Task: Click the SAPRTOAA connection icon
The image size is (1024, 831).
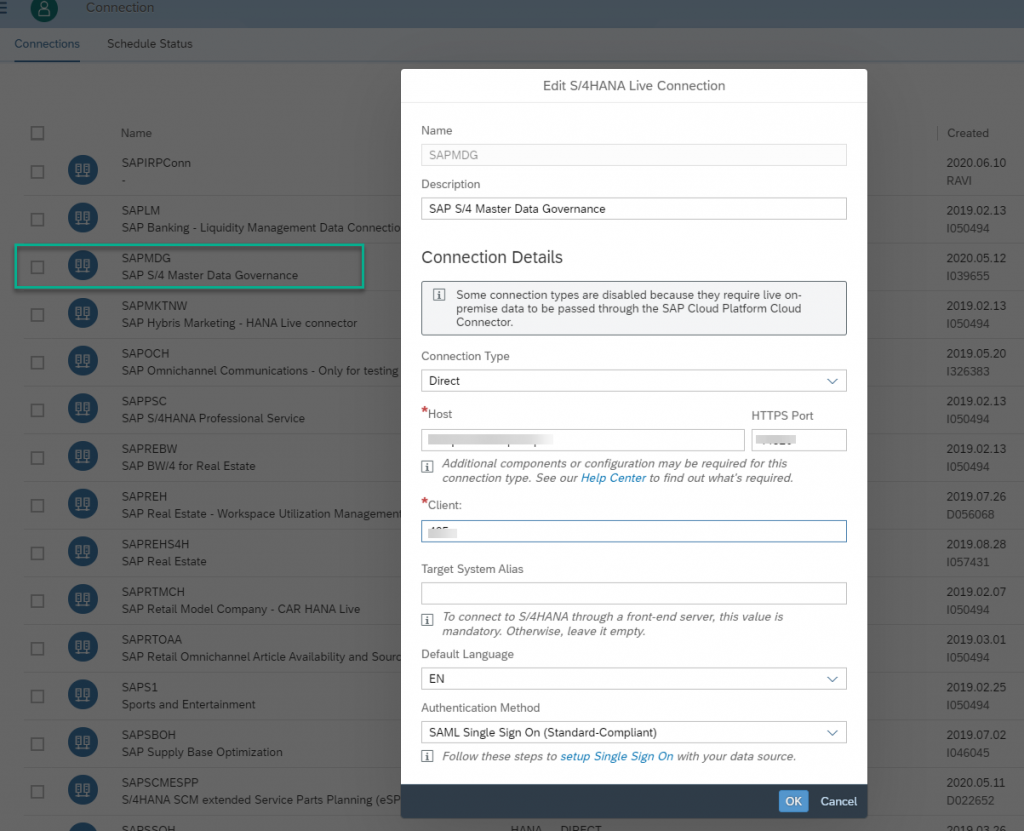Action: [83, 647]
